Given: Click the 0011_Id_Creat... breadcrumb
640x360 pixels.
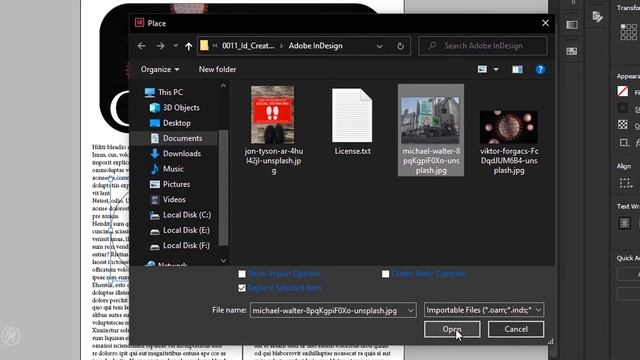Looking at the screenshot, I should [248, 46].
